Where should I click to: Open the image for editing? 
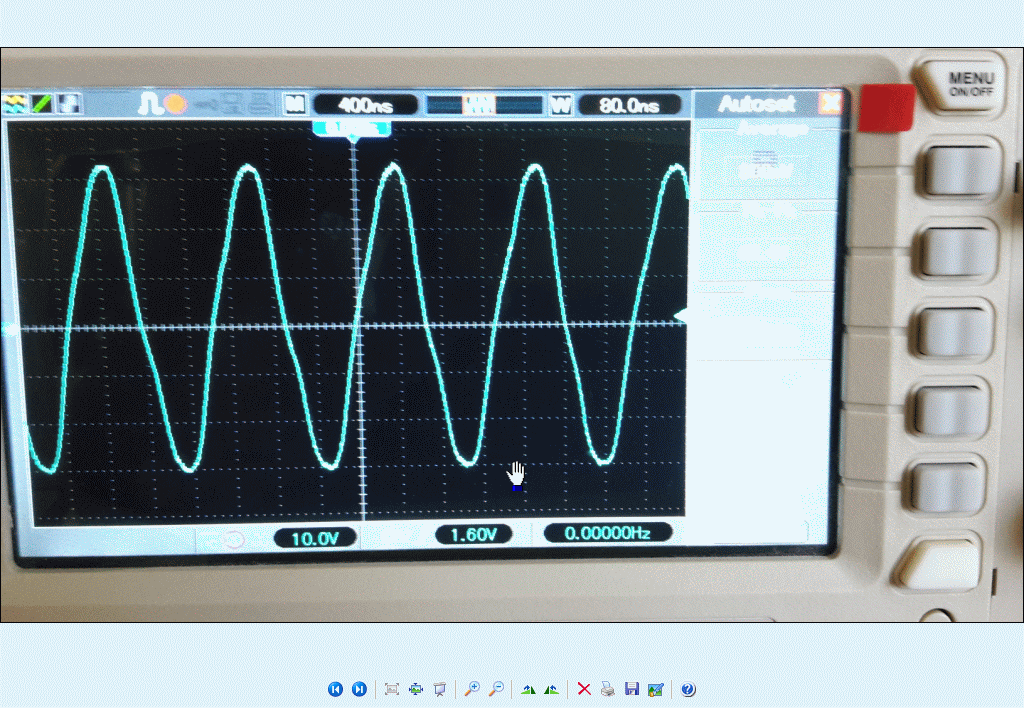(655, 689)
